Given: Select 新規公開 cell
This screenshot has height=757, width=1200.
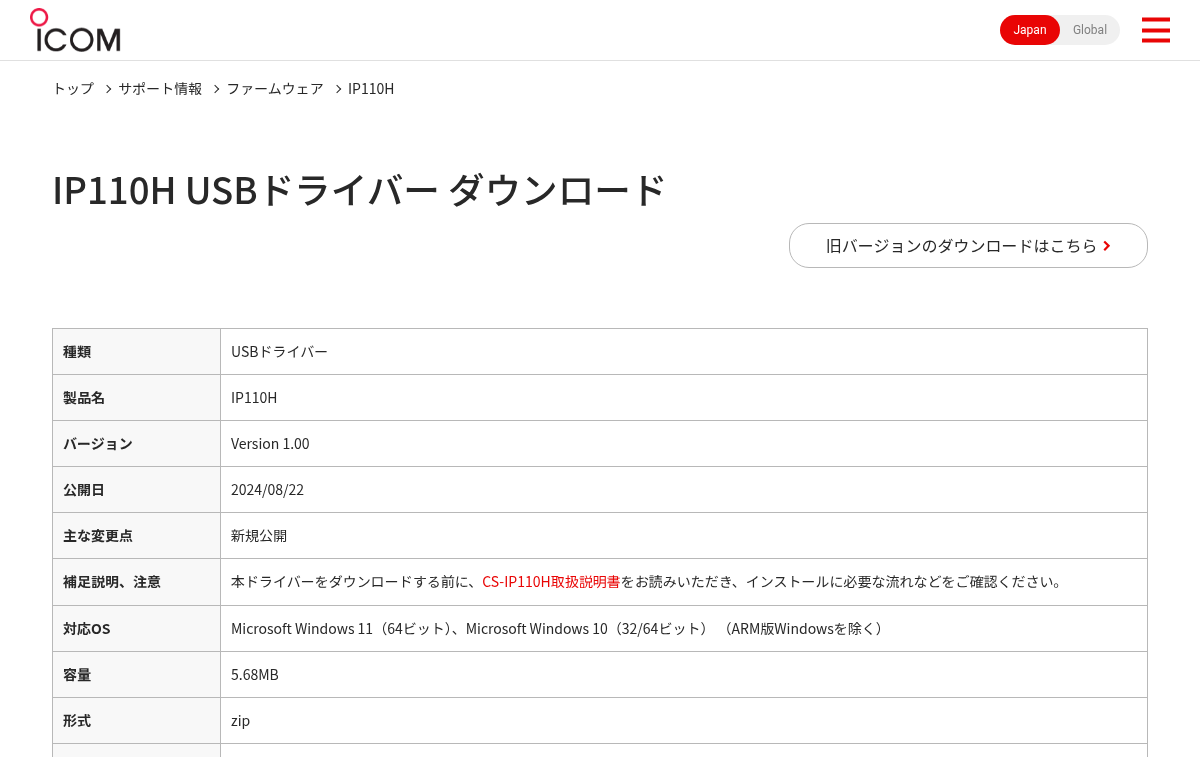Looking at the screenshot, I should pos(684,536).
